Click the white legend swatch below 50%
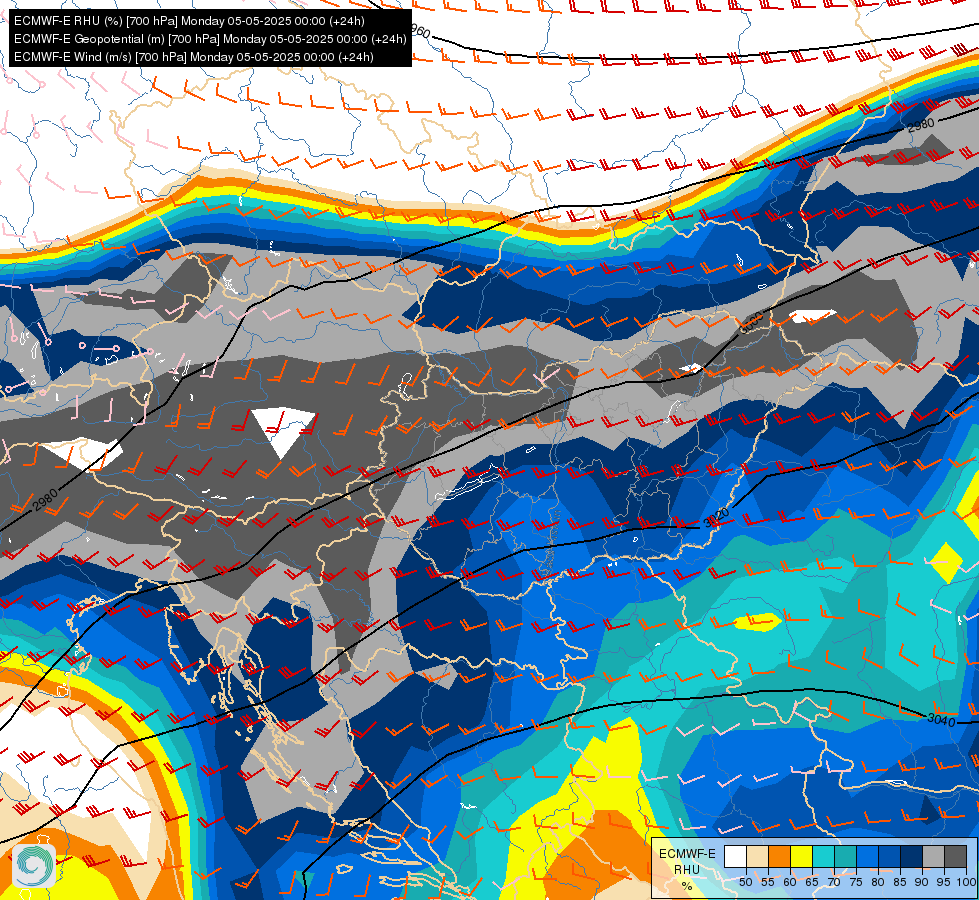 click(735, 856)
